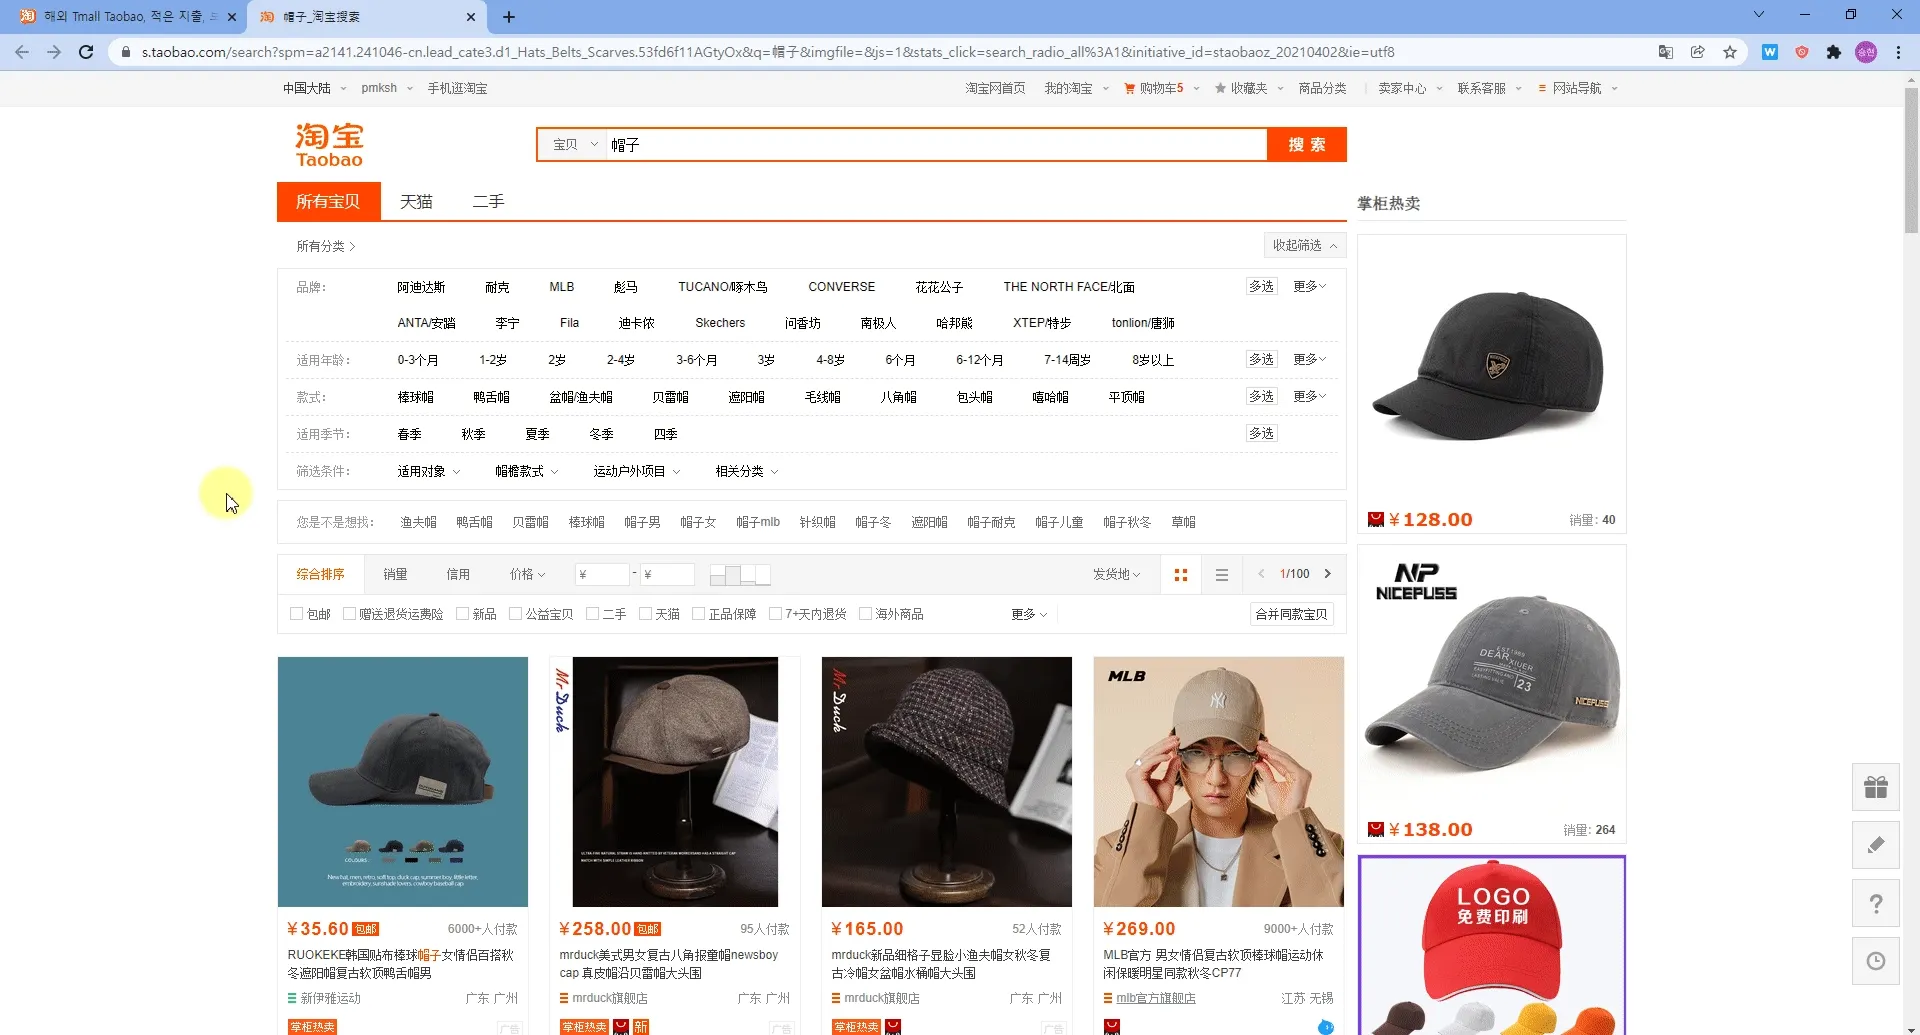Click the site lock icon in the address bar
Screen dimensions: 1920x1035
[x=126, y=52]
